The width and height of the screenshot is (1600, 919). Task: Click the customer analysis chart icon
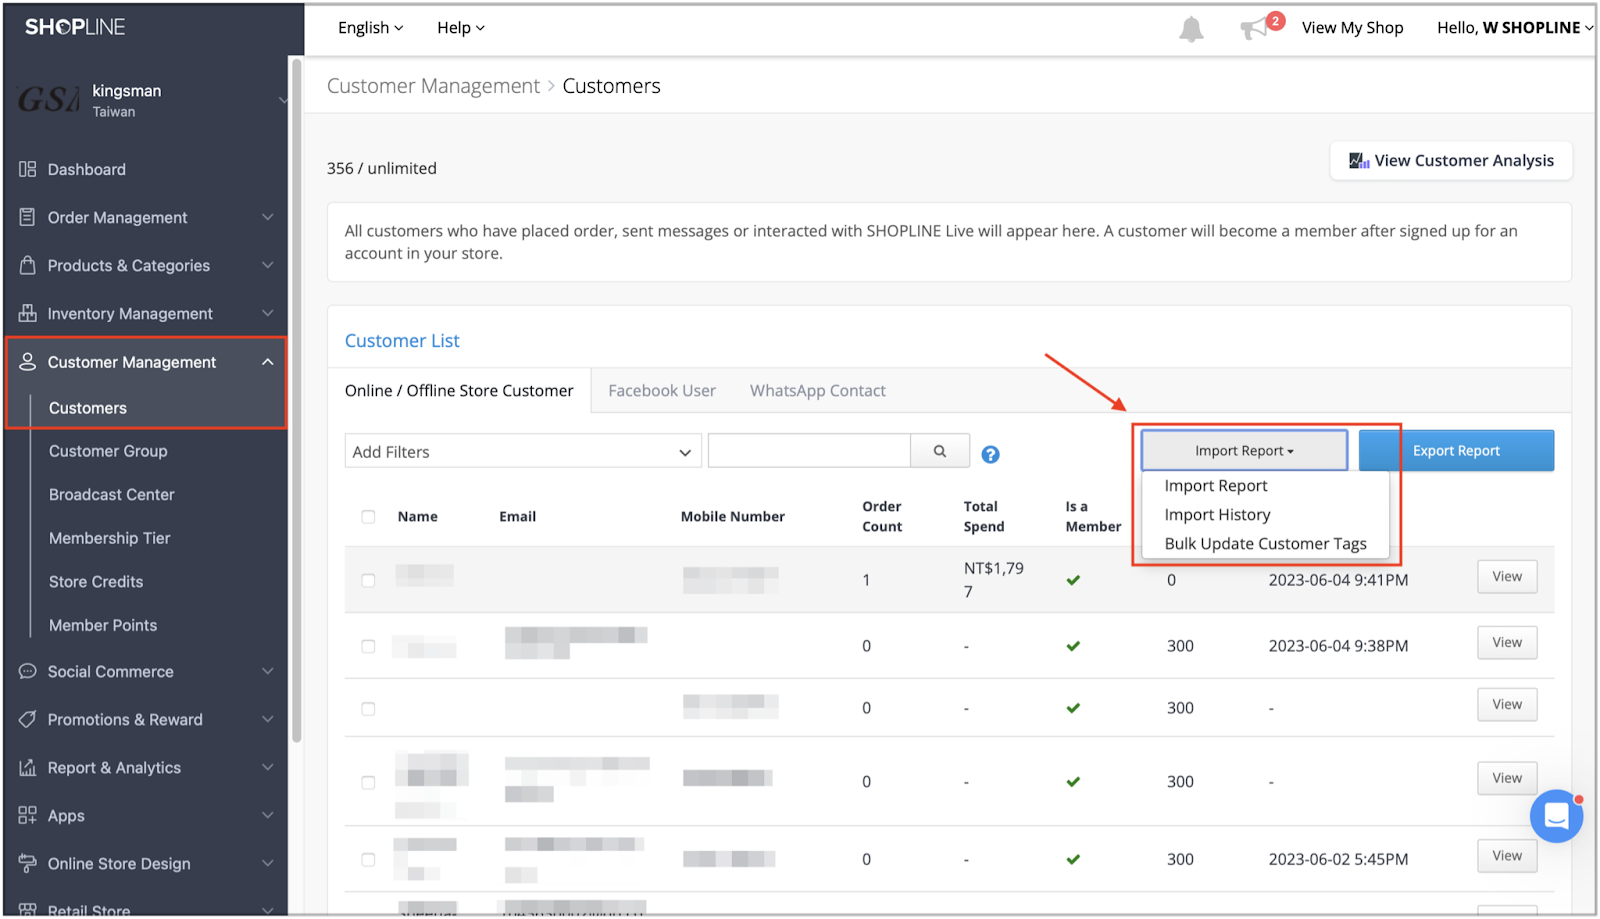(x=1359, y=160)
